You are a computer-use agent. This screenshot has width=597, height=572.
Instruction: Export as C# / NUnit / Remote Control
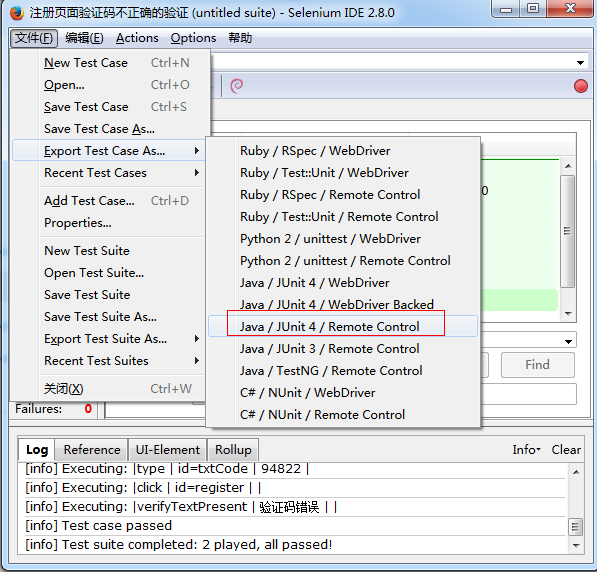click(343, 415)
